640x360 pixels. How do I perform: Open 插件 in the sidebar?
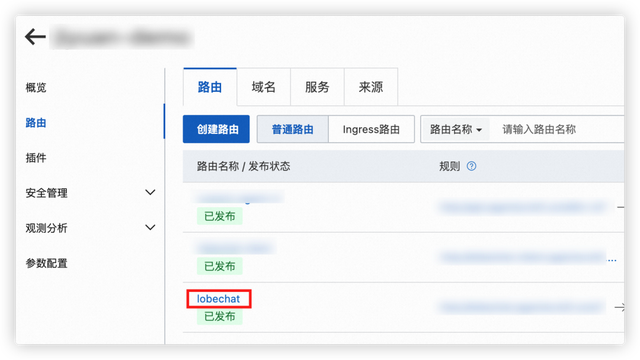coord(36,158)
